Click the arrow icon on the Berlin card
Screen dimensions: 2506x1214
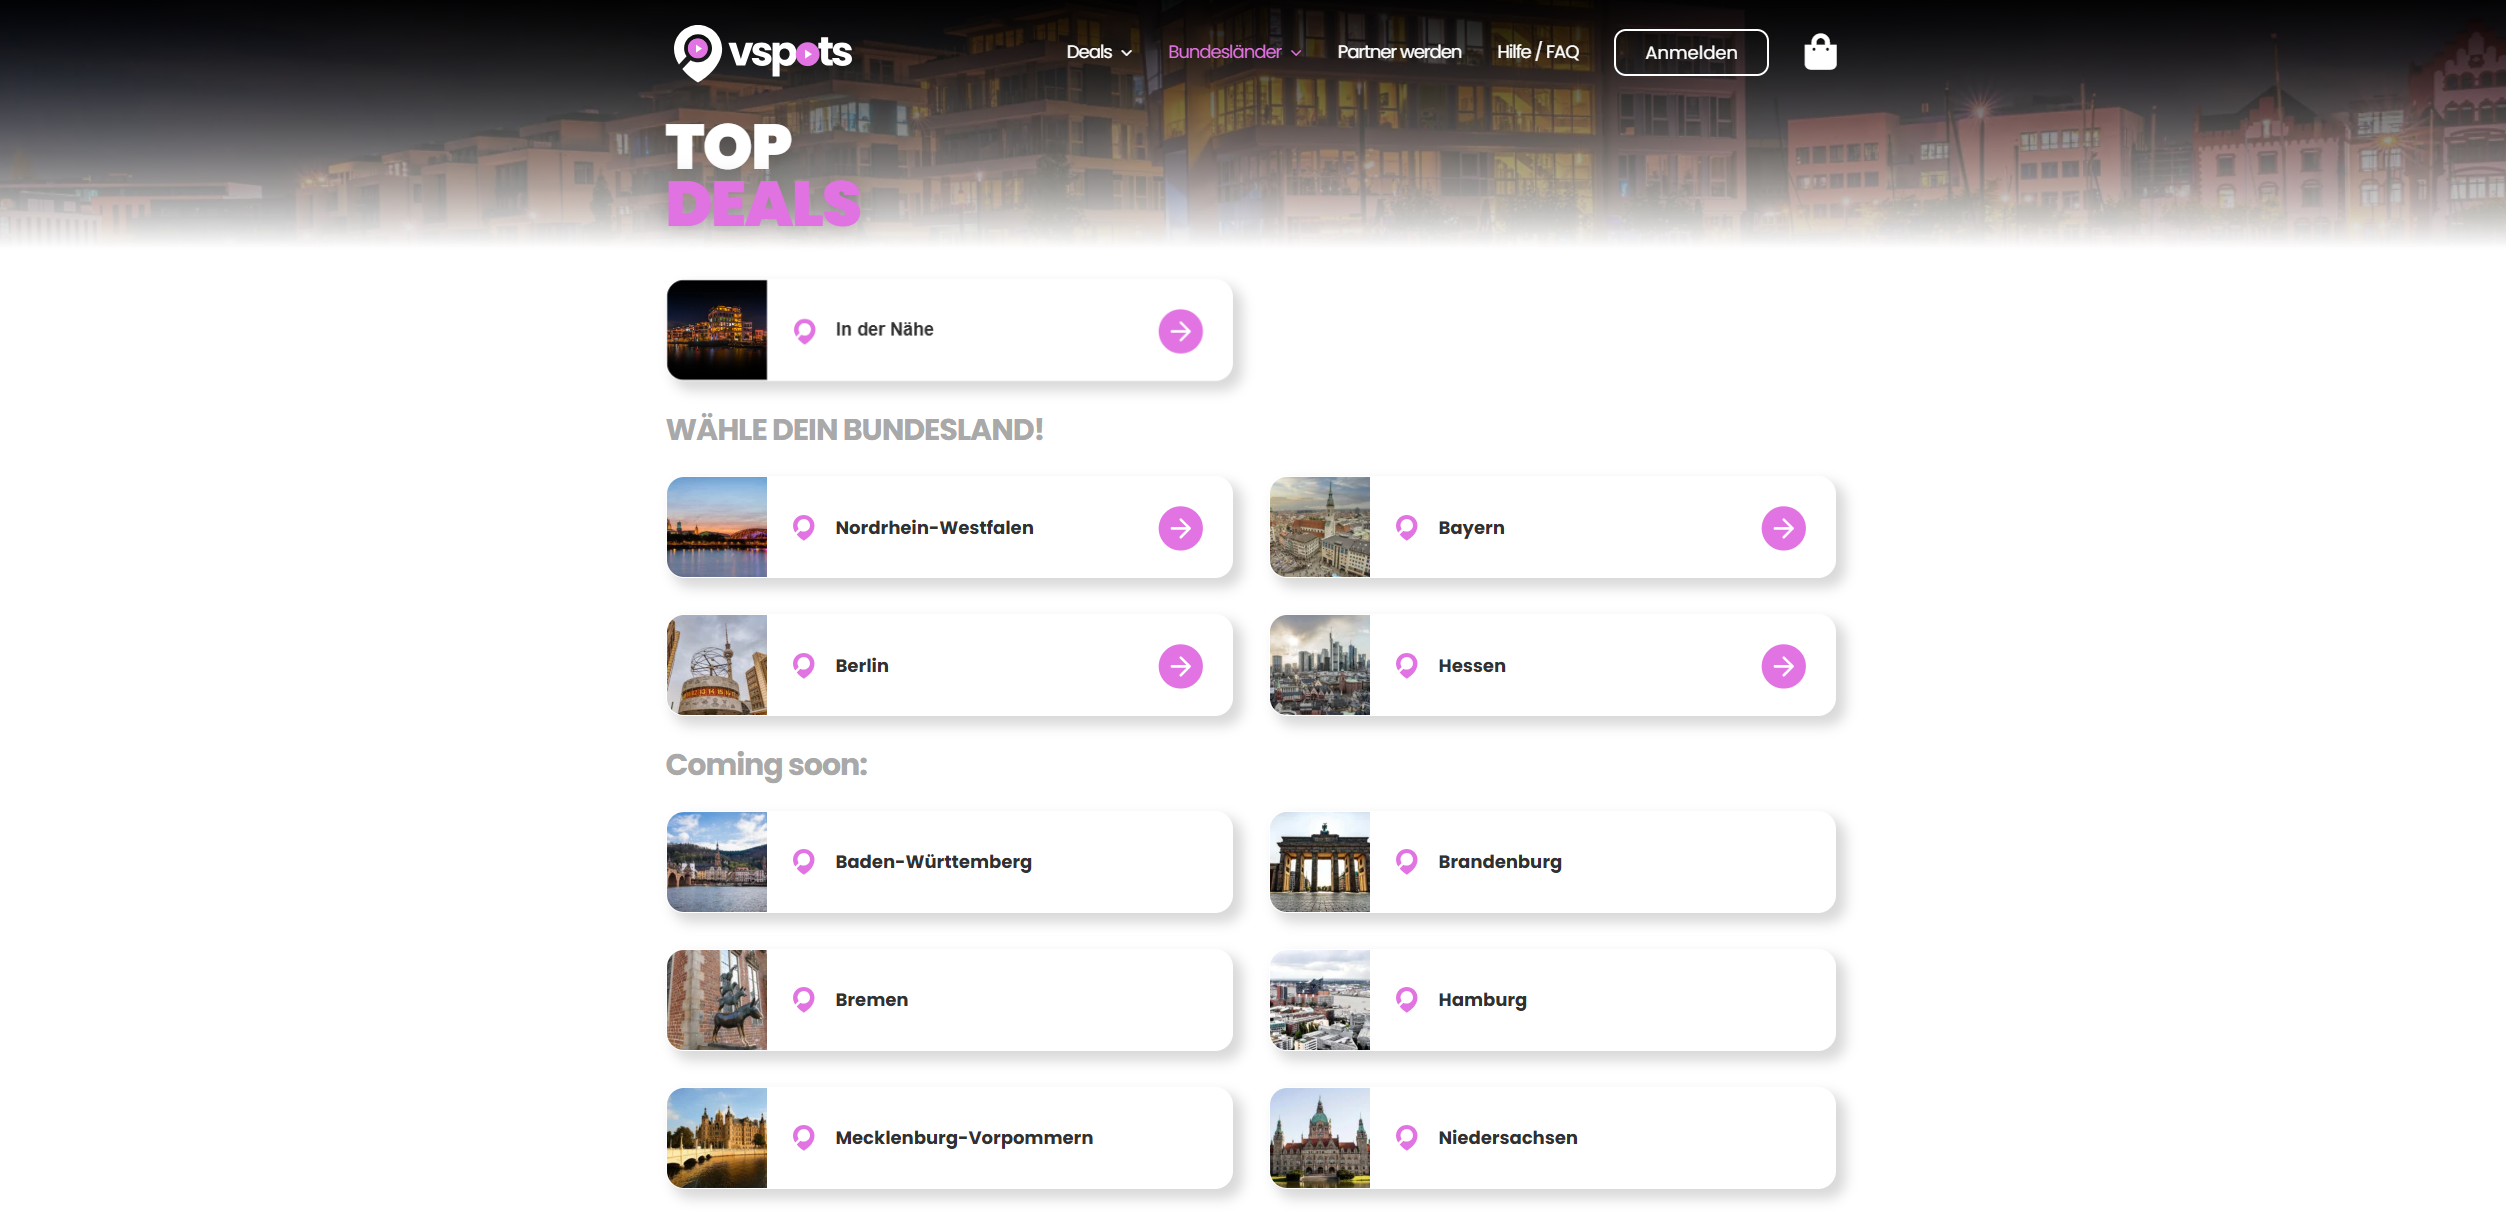pos(1181,664)
